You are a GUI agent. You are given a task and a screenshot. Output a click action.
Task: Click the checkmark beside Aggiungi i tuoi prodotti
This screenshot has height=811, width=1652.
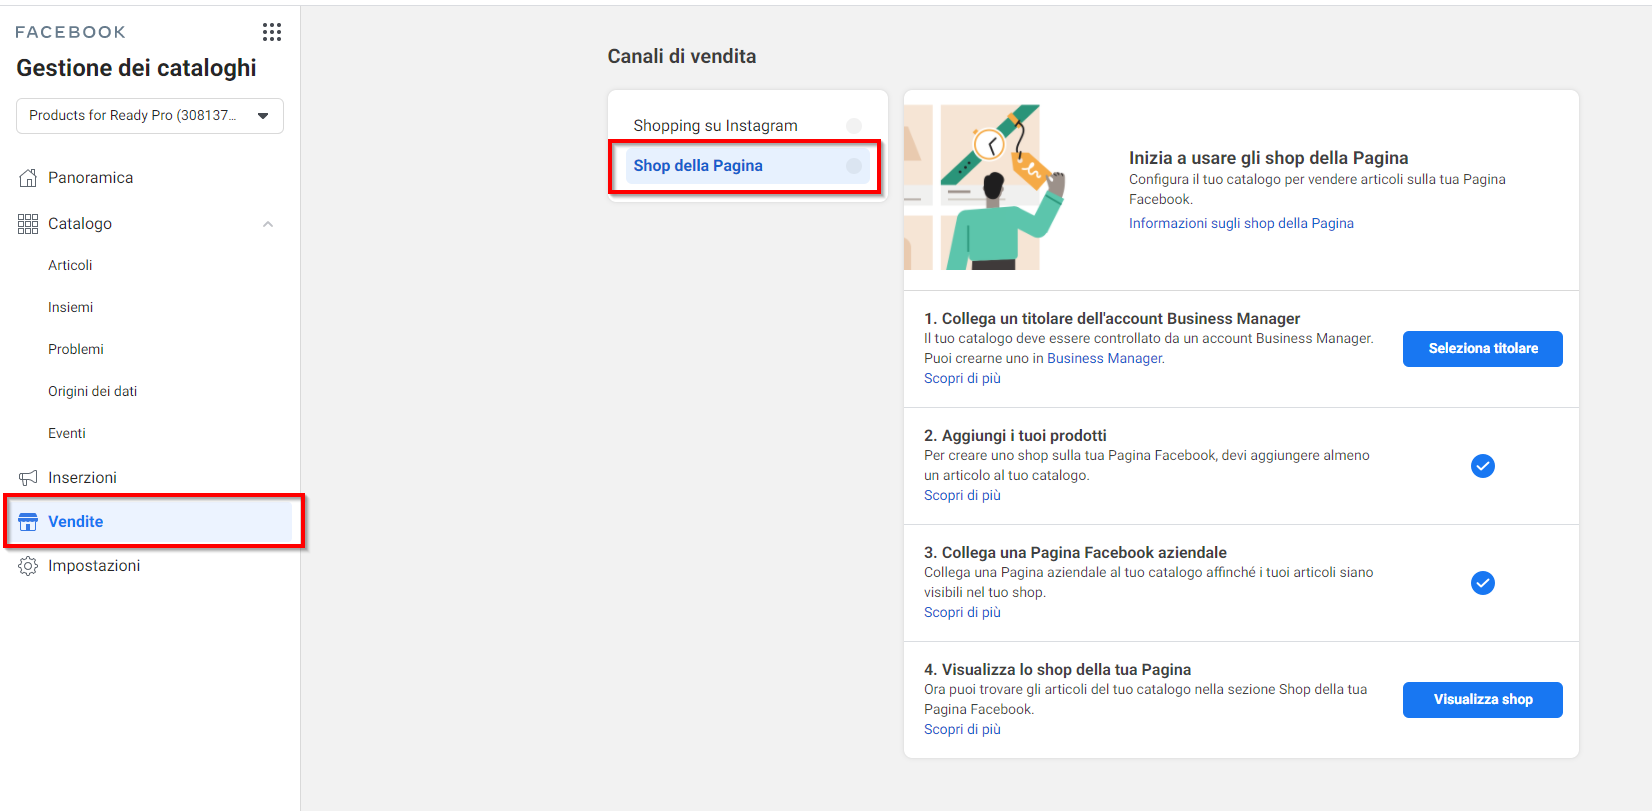coord(1482,466)
